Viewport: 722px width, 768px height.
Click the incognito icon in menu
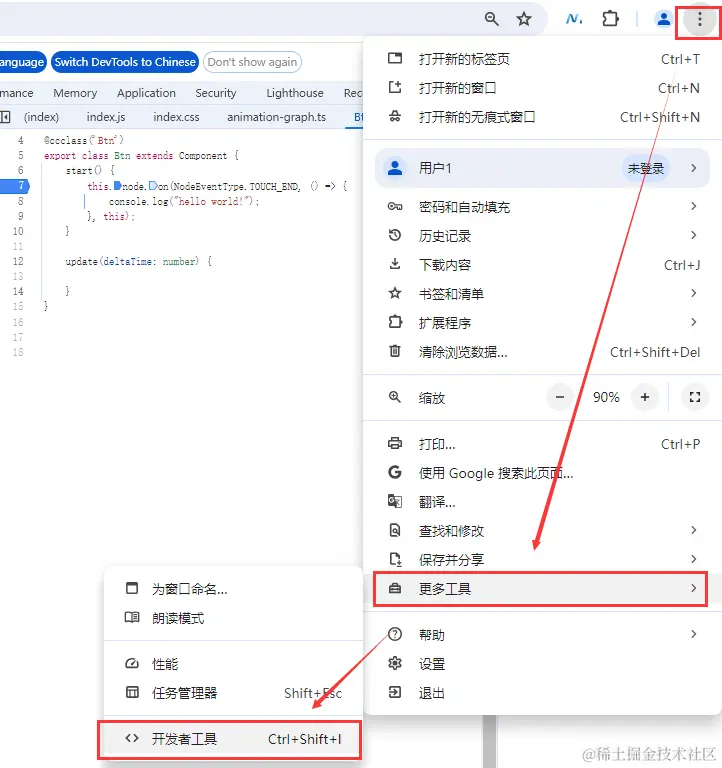coord(395,117)
